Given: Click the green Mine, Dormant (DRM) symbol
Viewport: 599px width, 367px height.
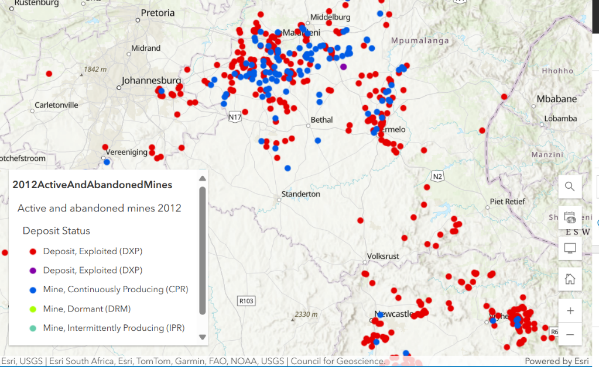Looking at the screenshot, I should [x=33, y=309].
